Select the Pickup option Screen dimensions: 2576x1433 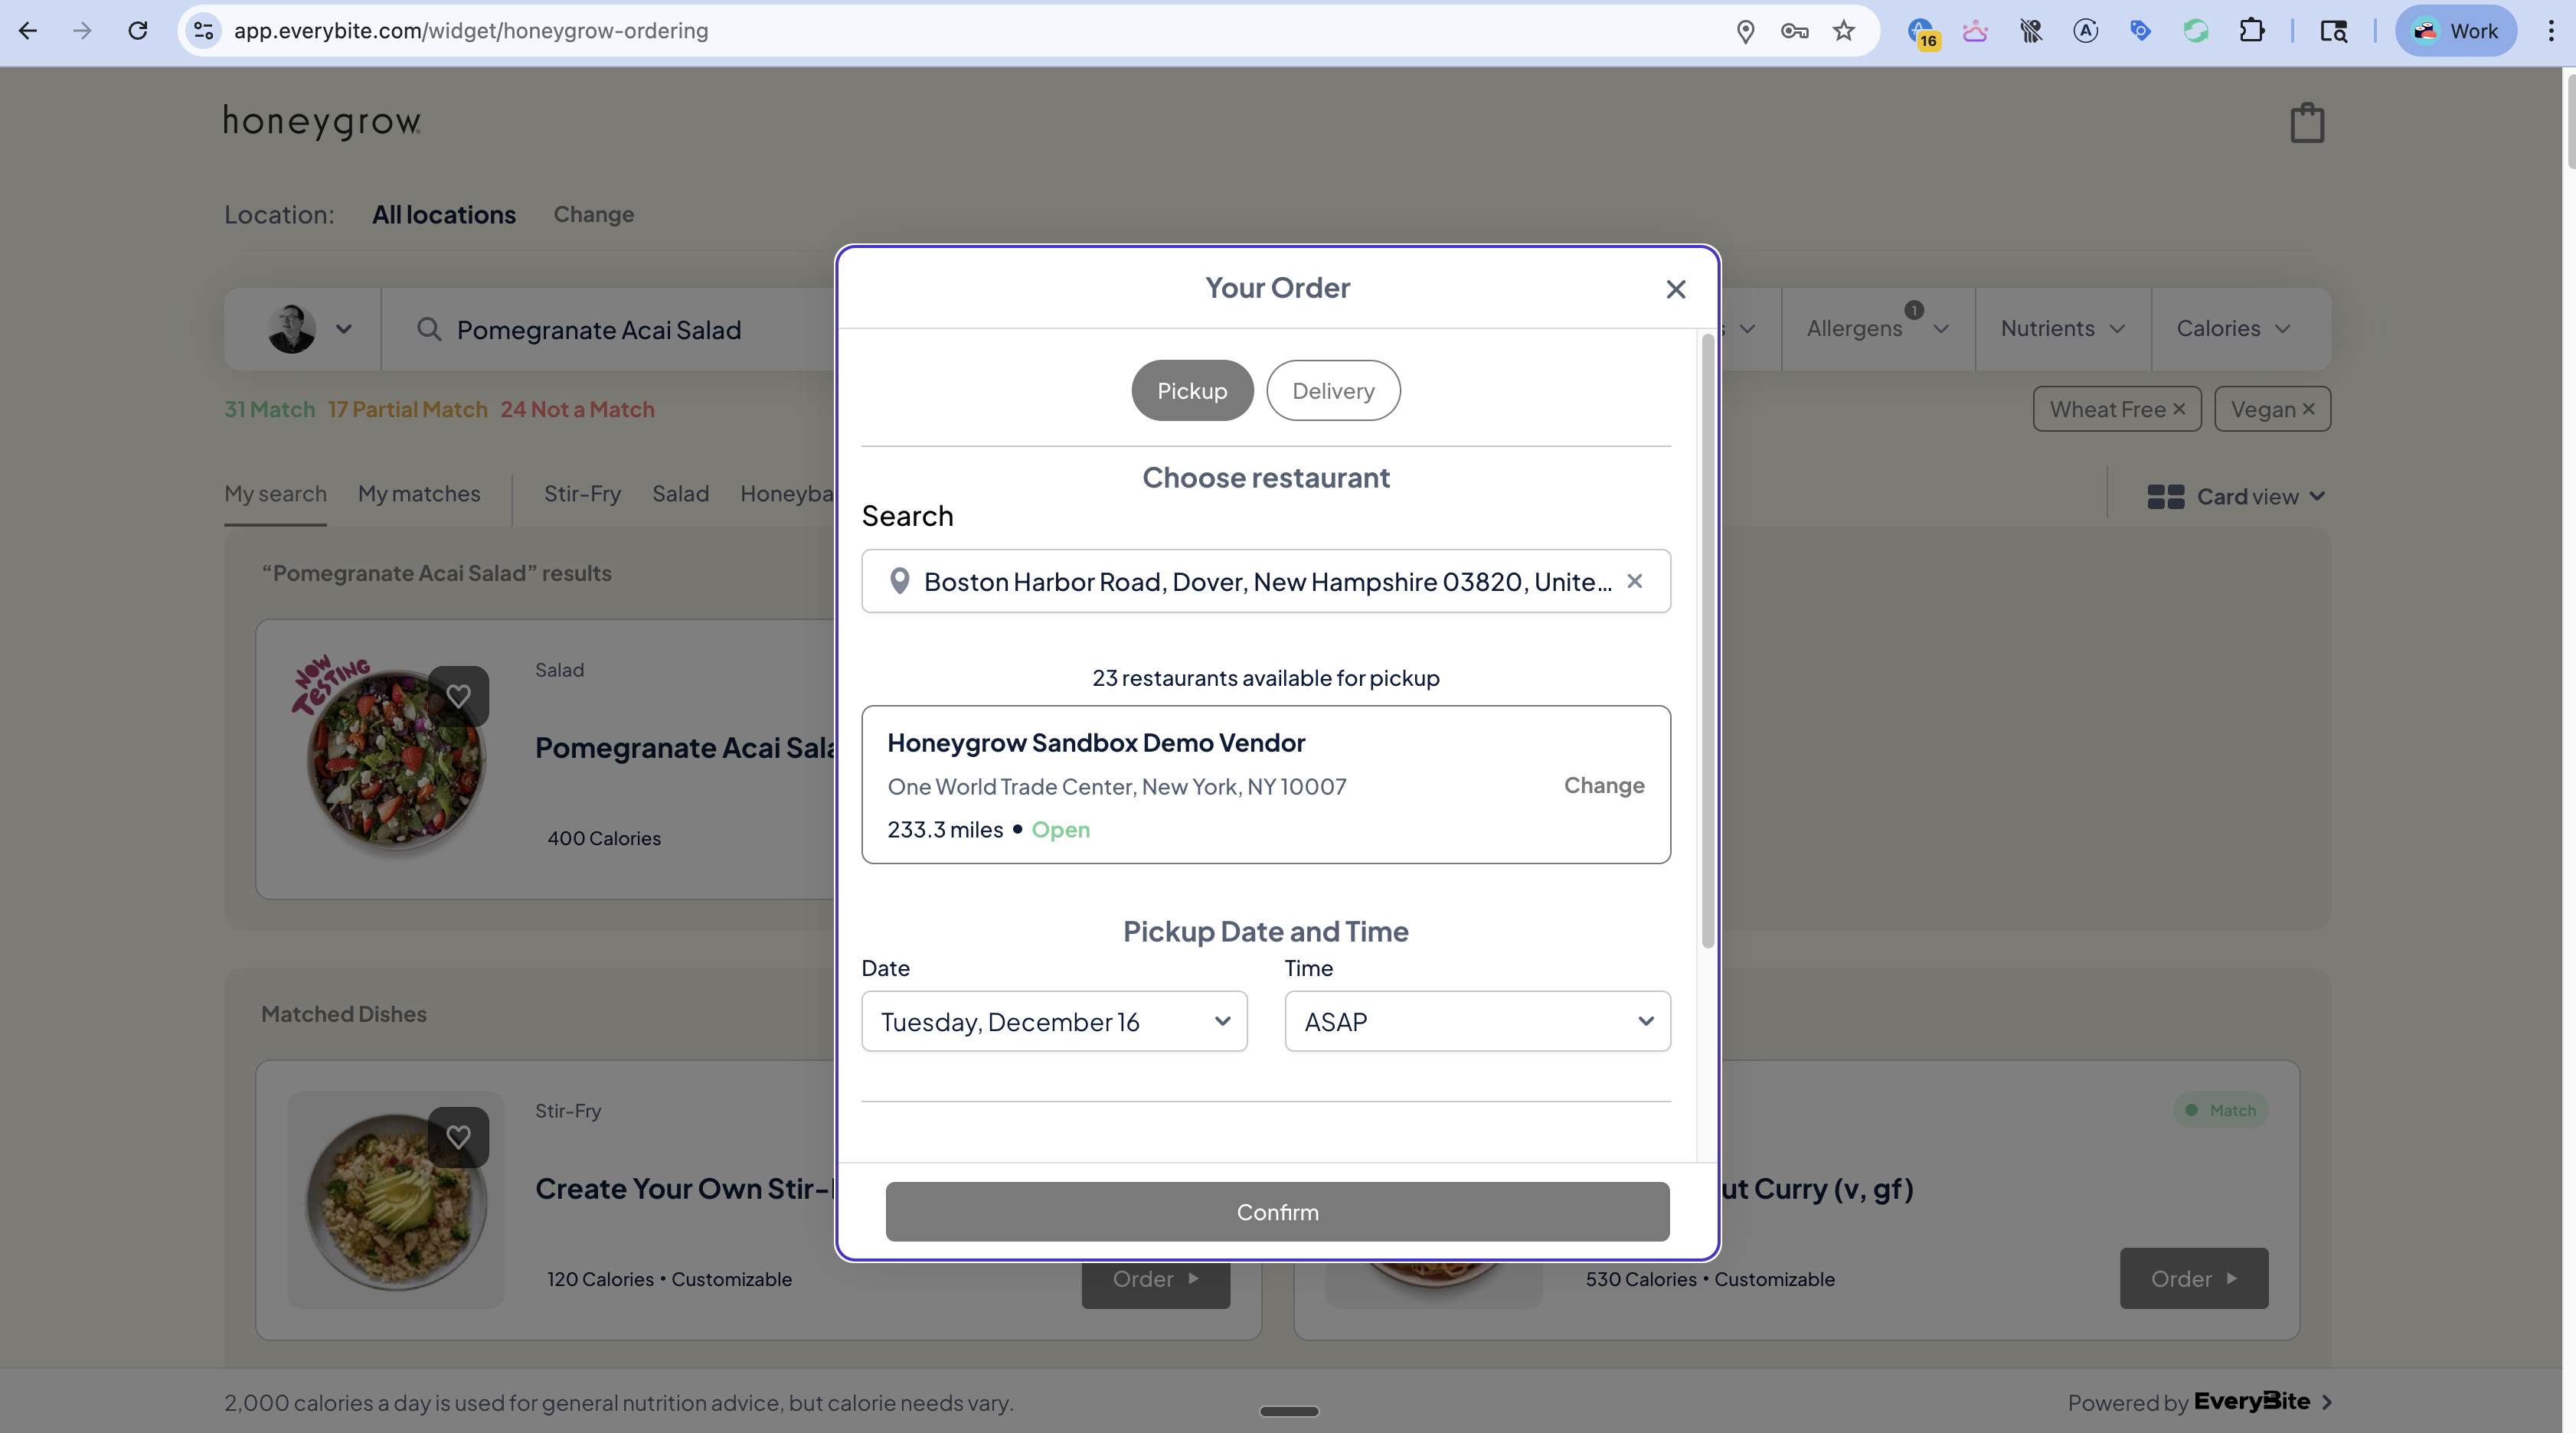(1191, 390)
